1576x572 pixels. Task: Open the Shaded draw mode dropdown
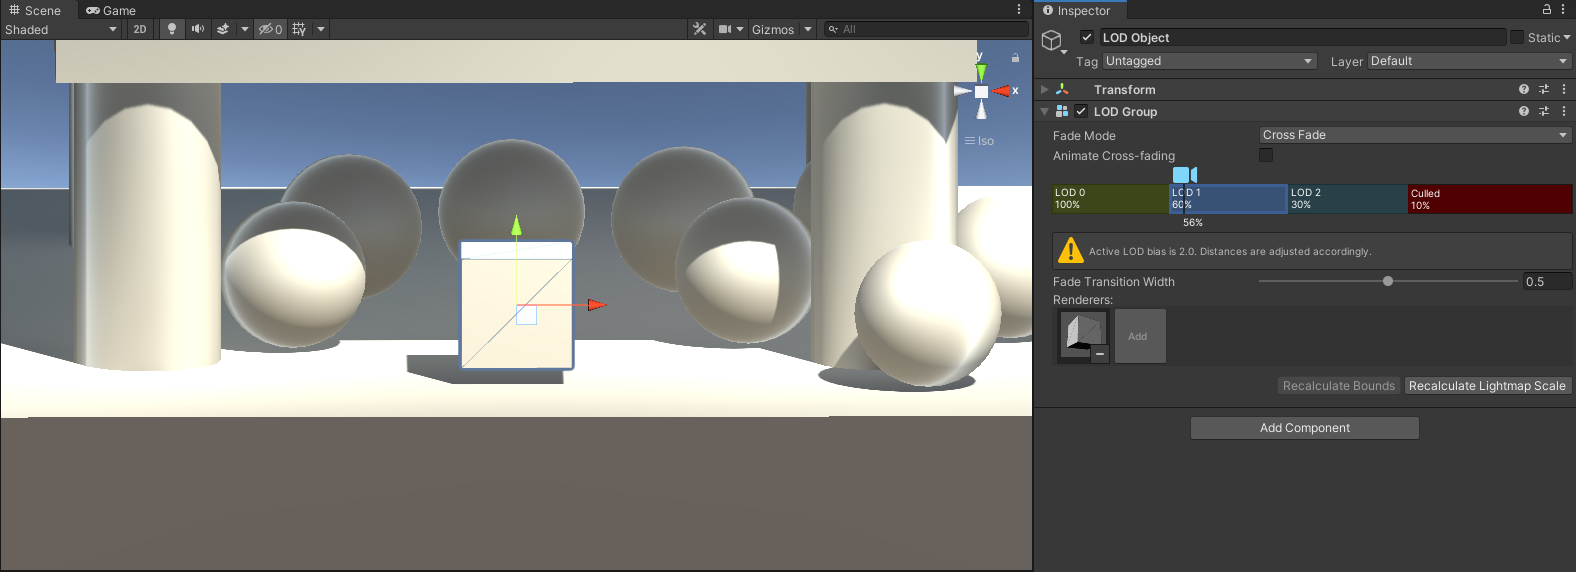pos(61,29)
